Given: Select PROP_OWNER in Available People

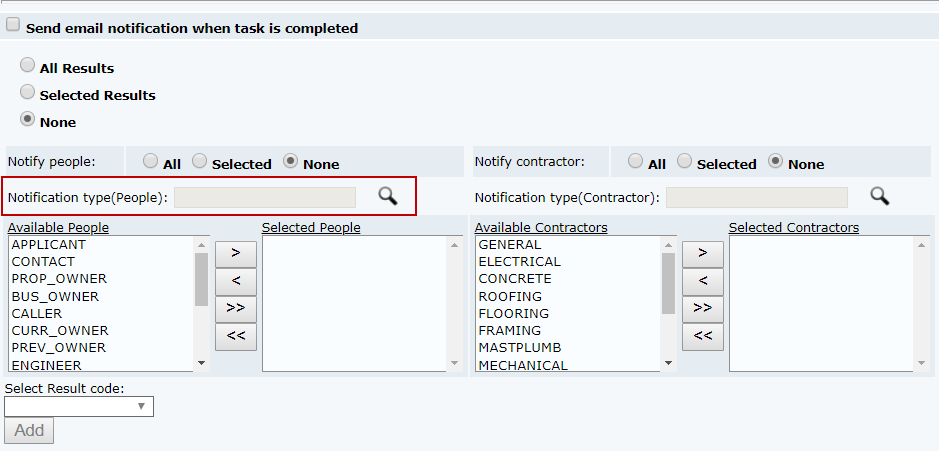Looking at the screenshot, I should point(59,279).
